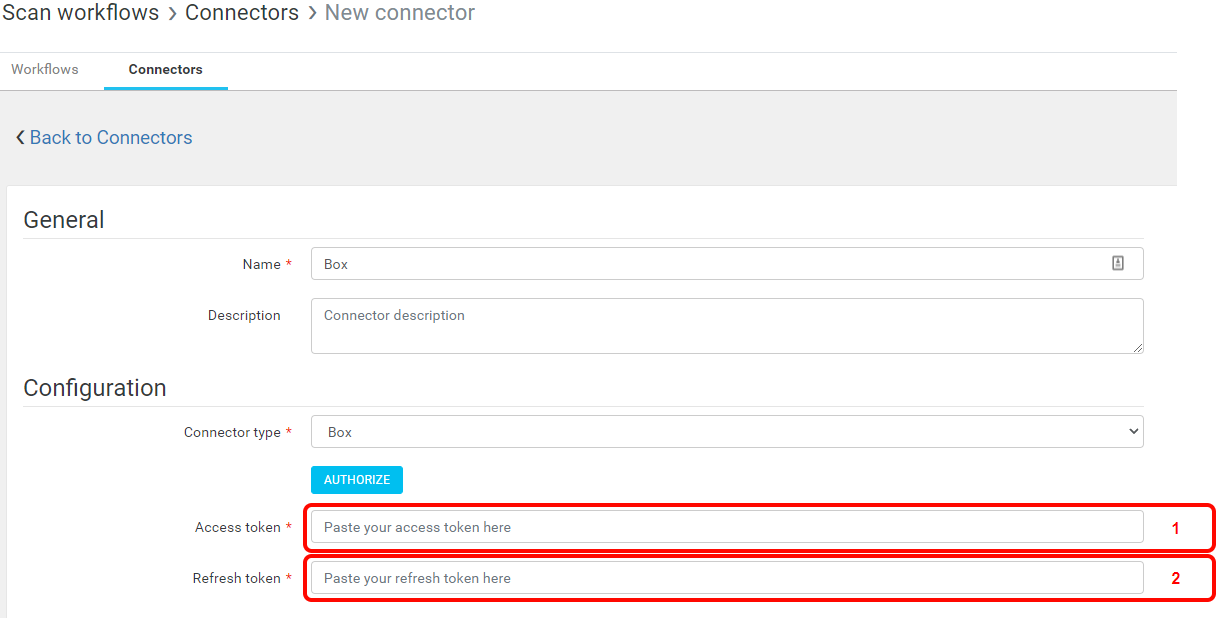1231x618 pixels.
Task: Click the New connector breadcrumb title
Action: click(x=400, y=13)
